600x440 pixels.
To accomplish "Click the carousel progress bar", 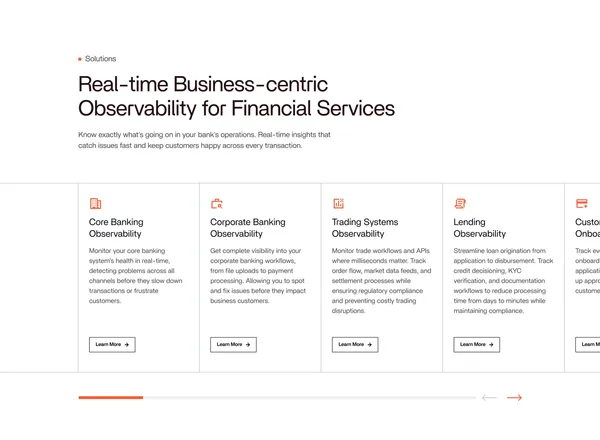I will pyautogui.click(x=277, y=398).
